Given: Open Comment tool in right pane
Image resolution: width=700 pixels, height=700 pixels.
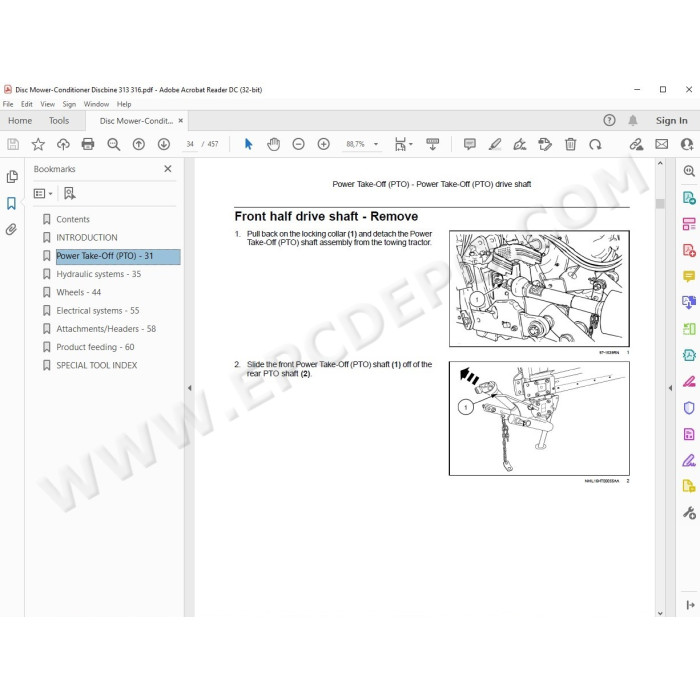Looking at the screenshot, I should click(x=689, y=276).
